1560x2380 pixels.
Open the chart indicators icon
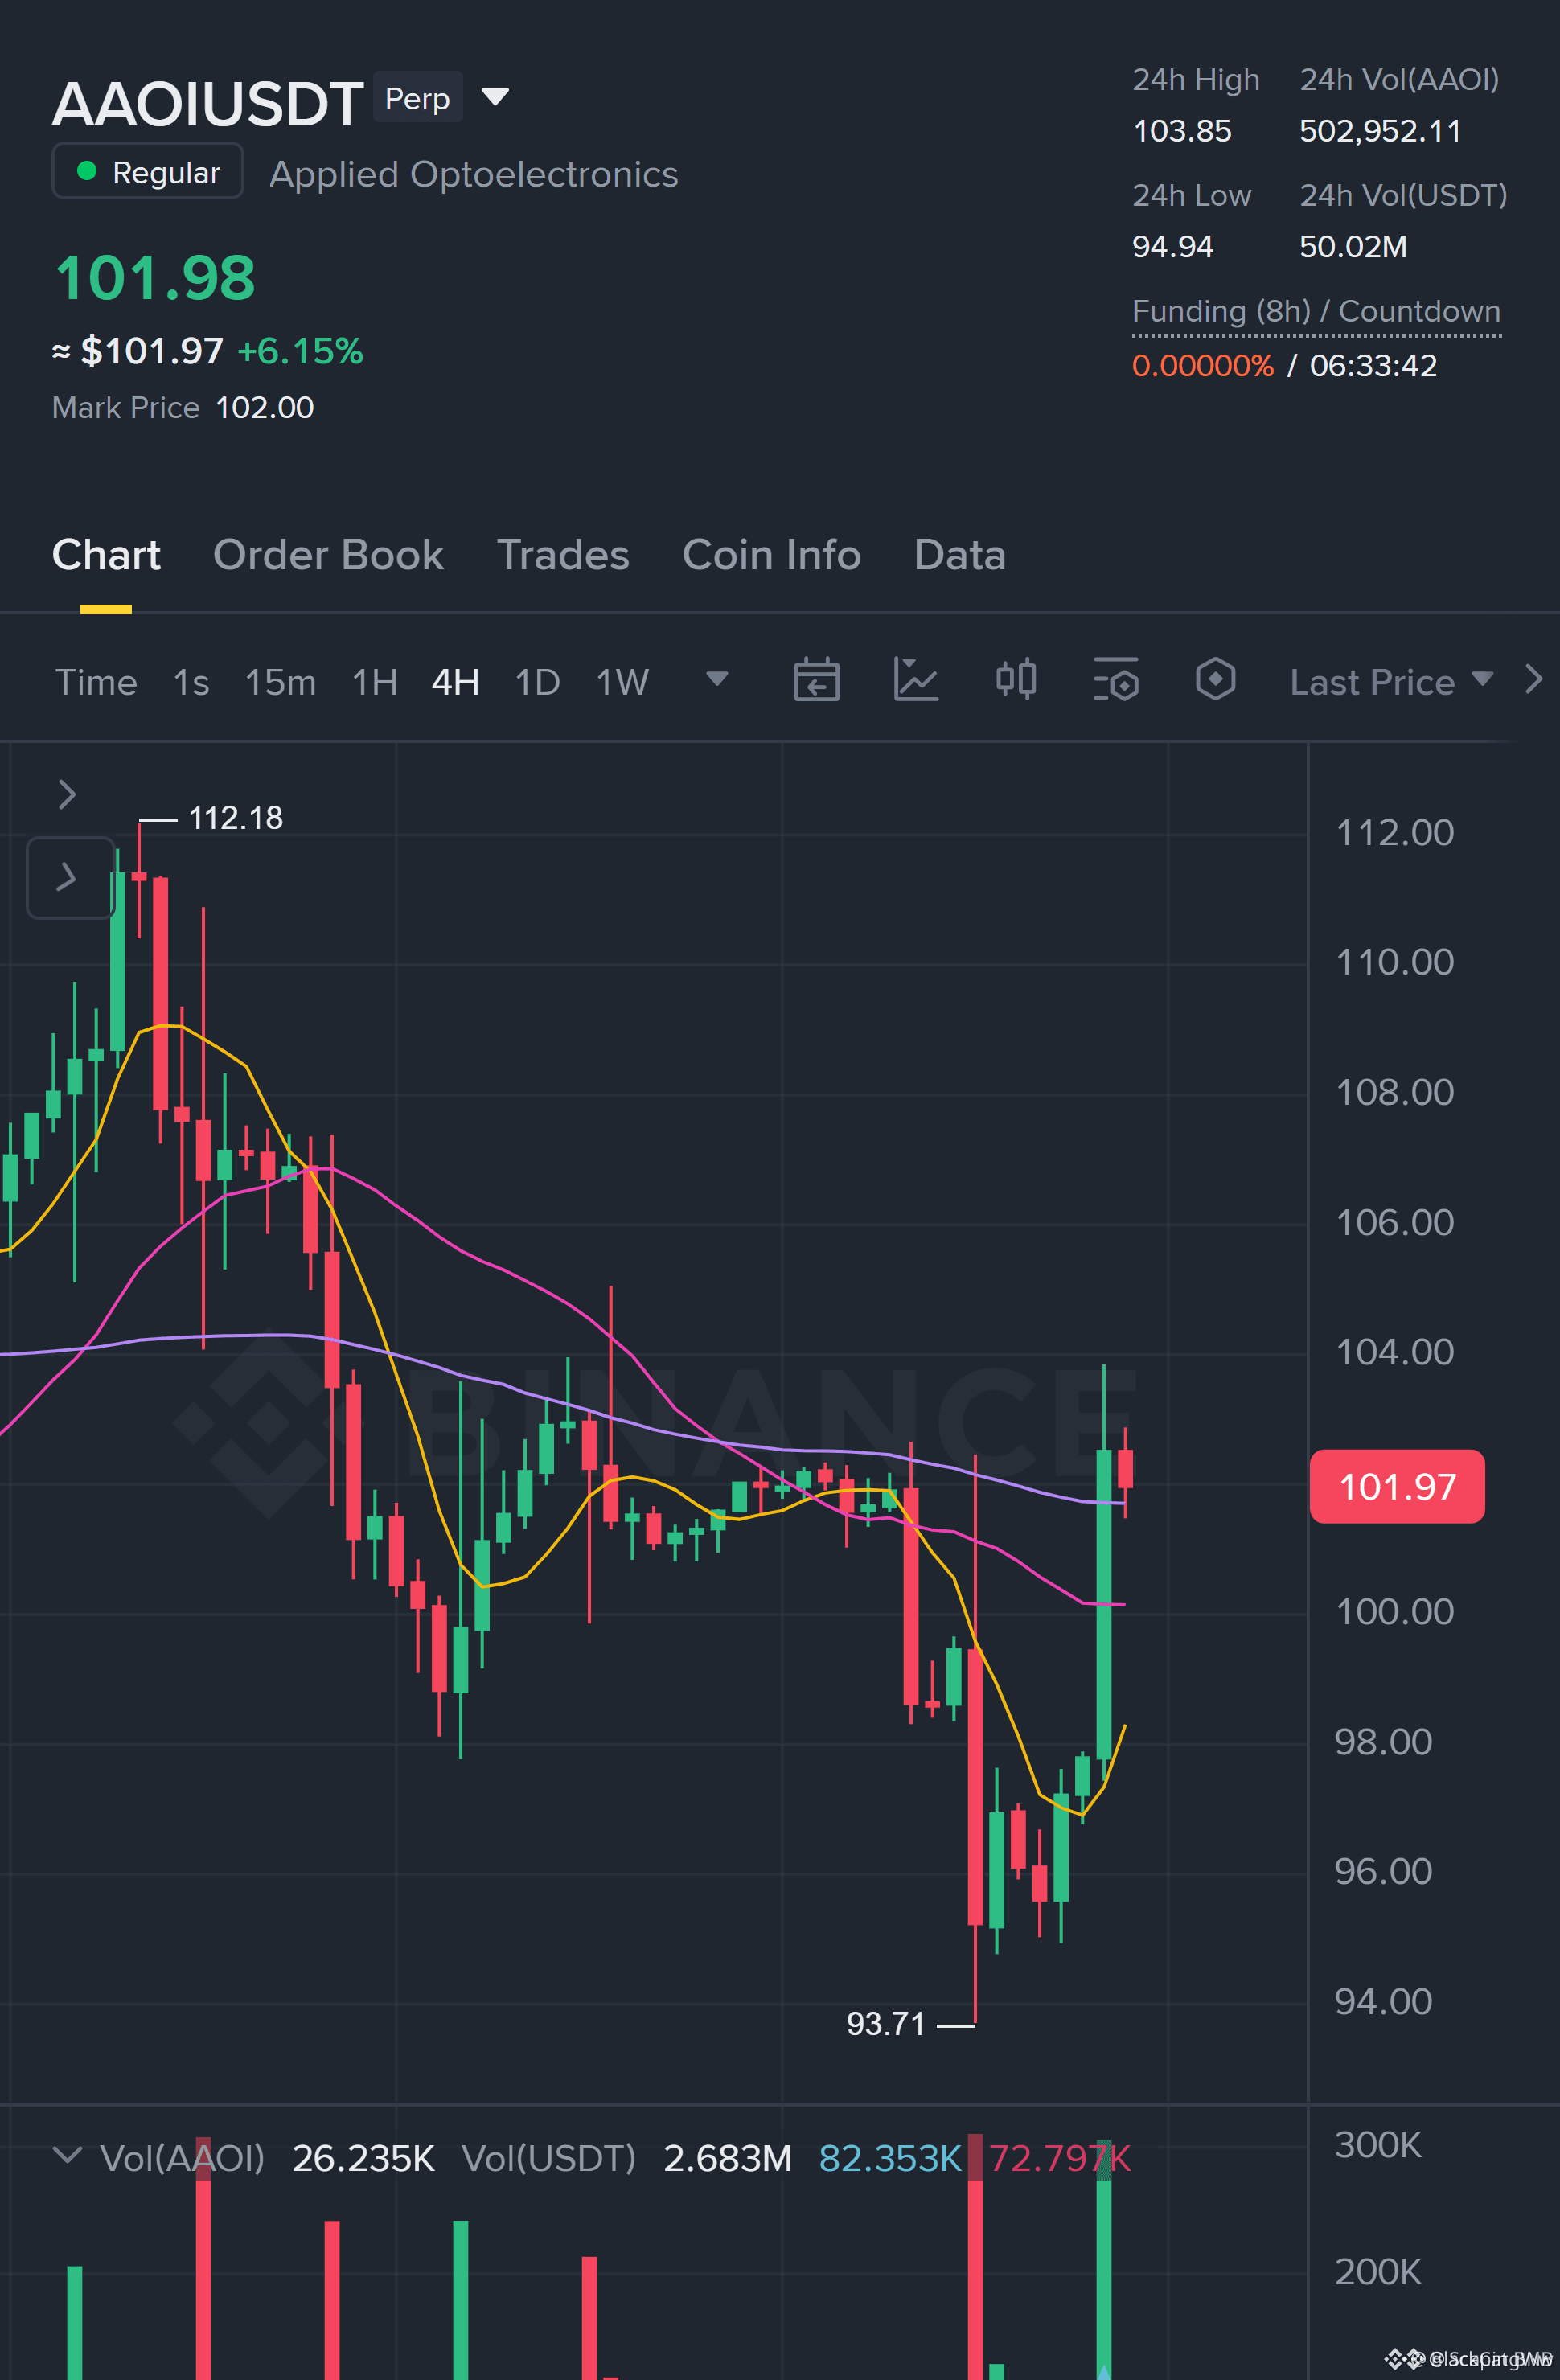(x=915, y=681)
